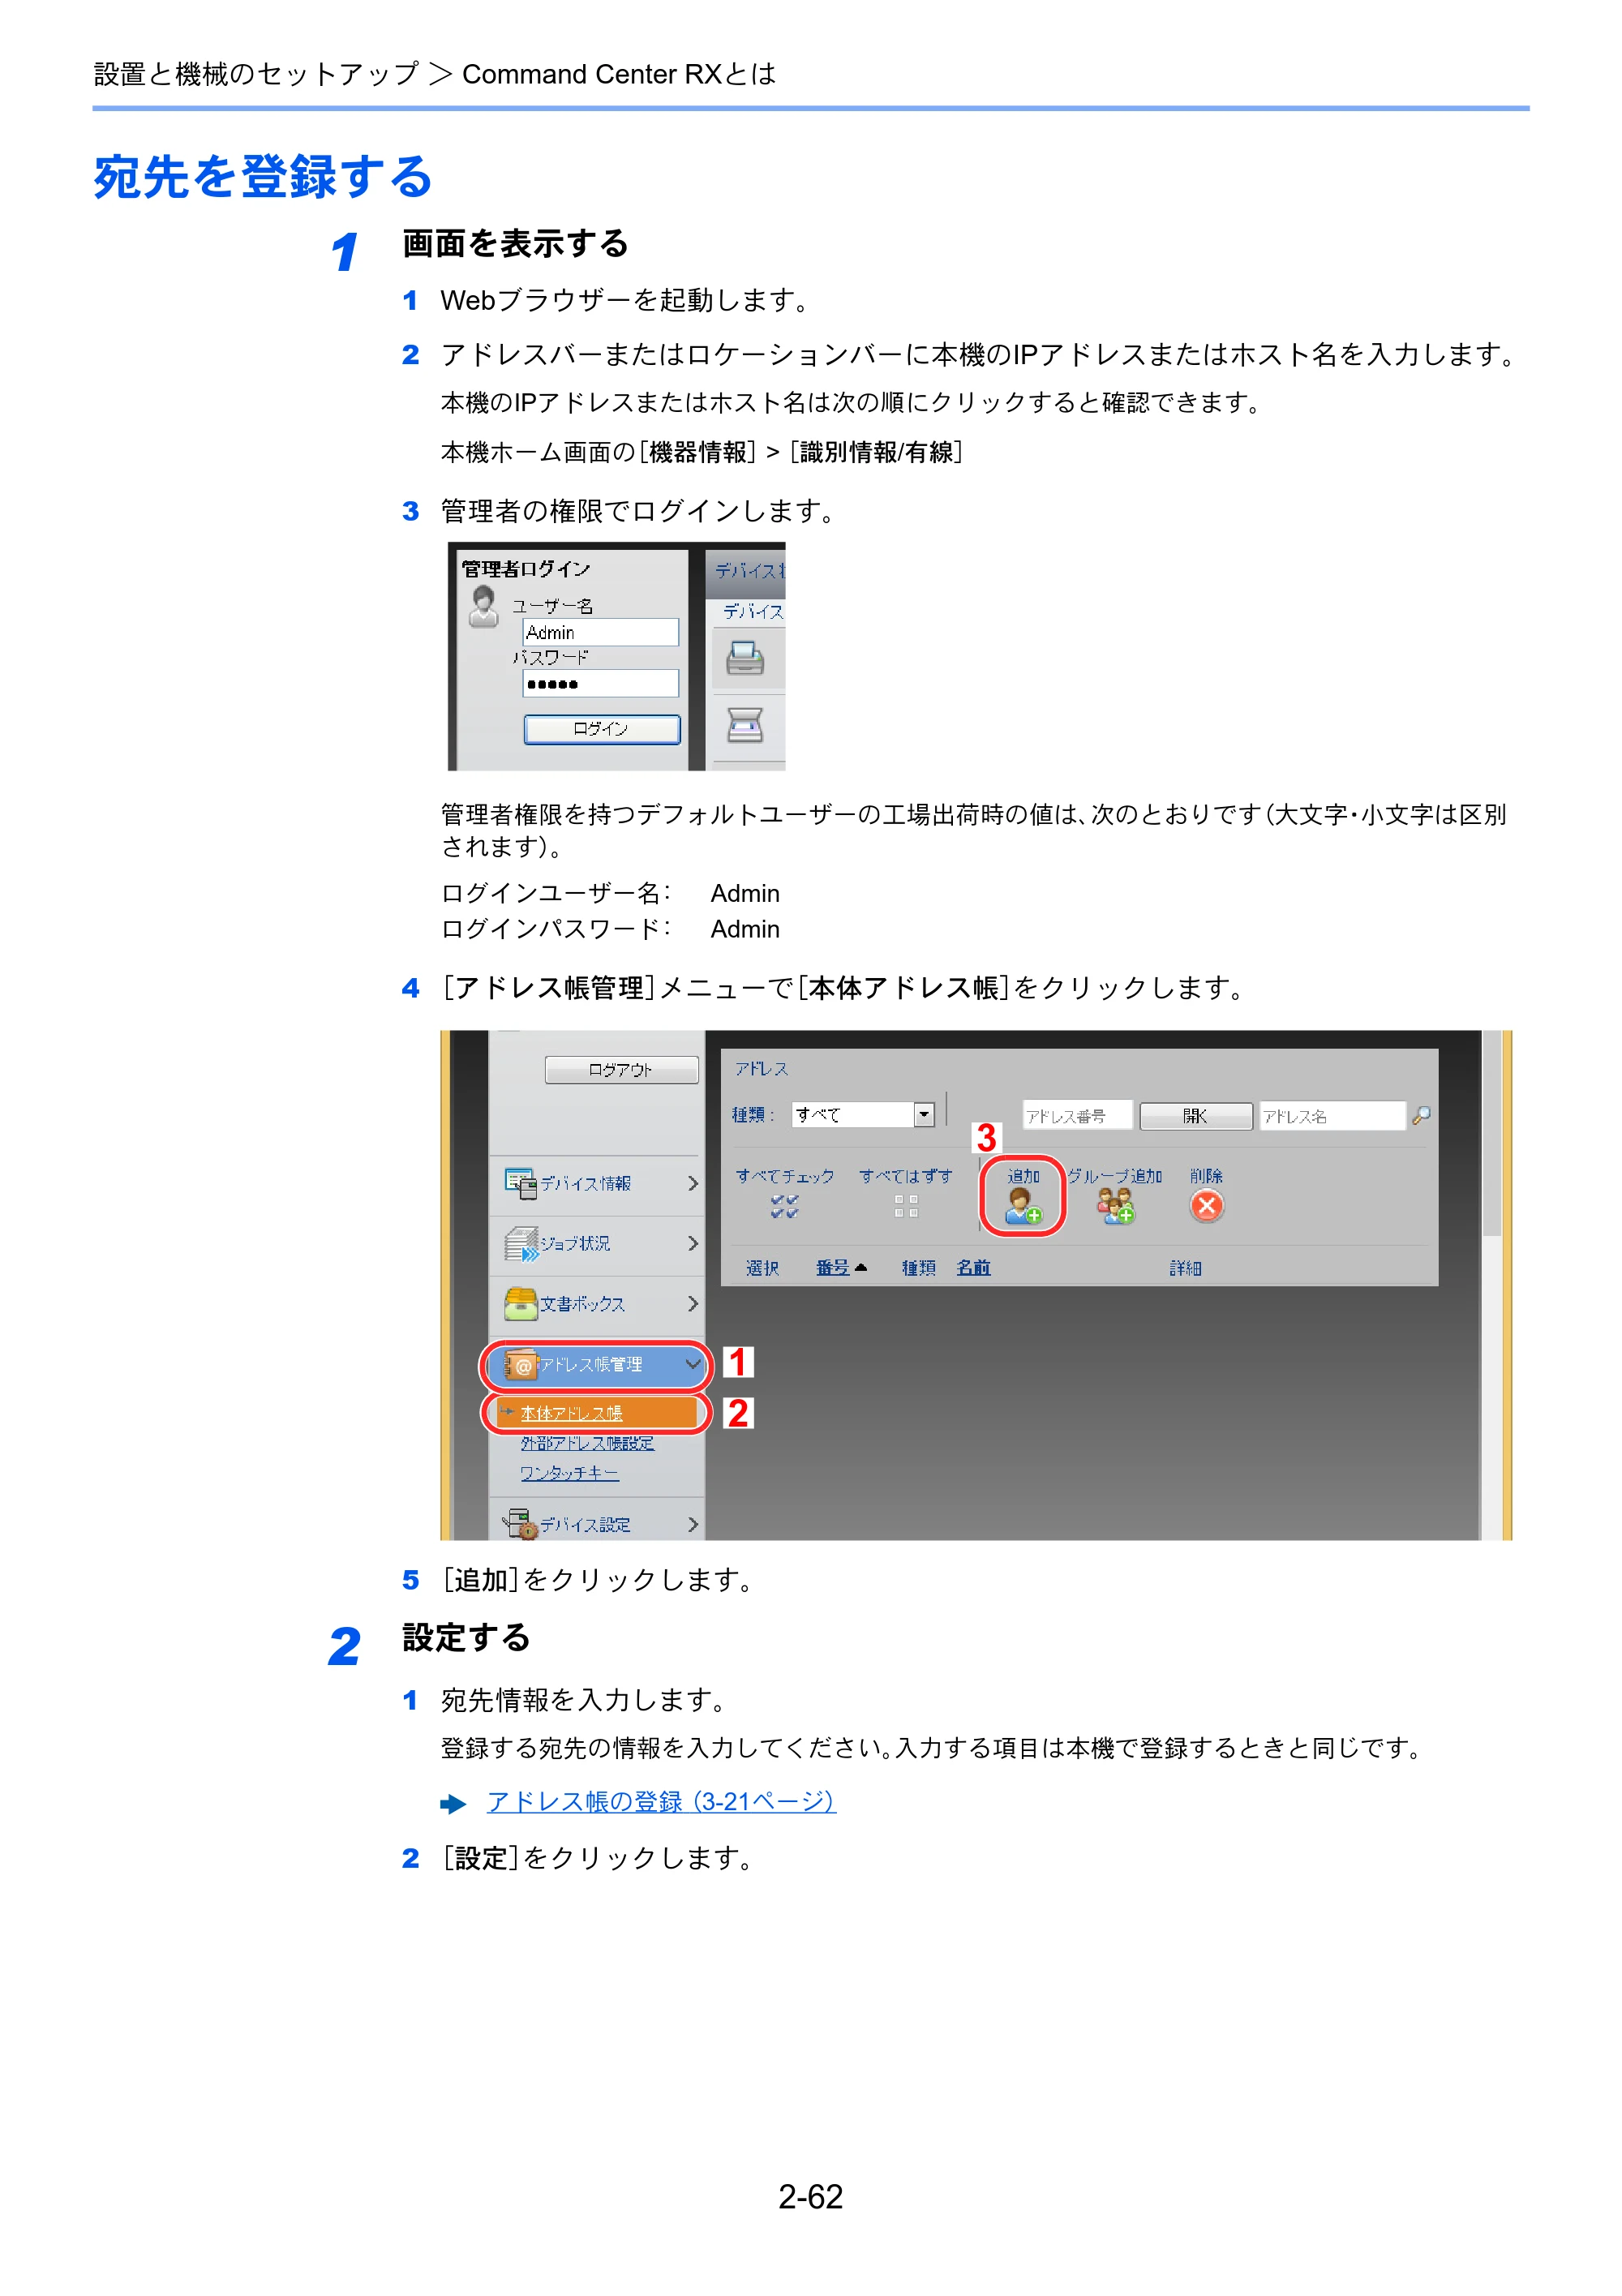Open the アドレス帳管理 menu

[598, 1365]
